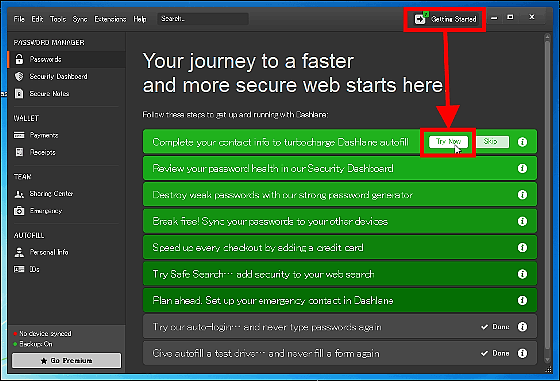Show info for password health step

click(522, 168)
